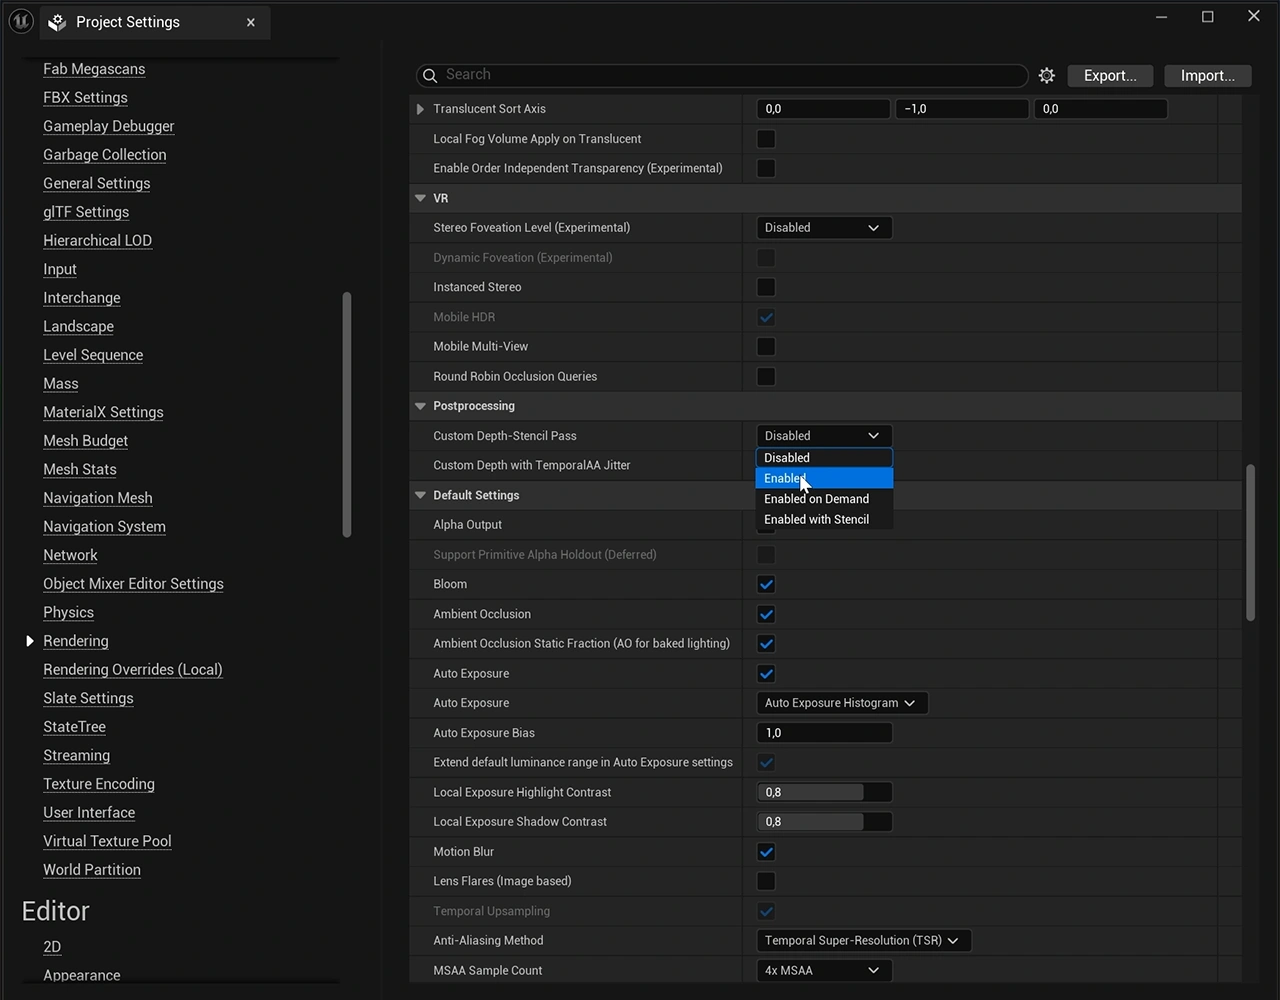The image size is (1280, 1000).
Task: Select Enabled on Demand option
Action: pyautogui.click(x=824, y=499)
